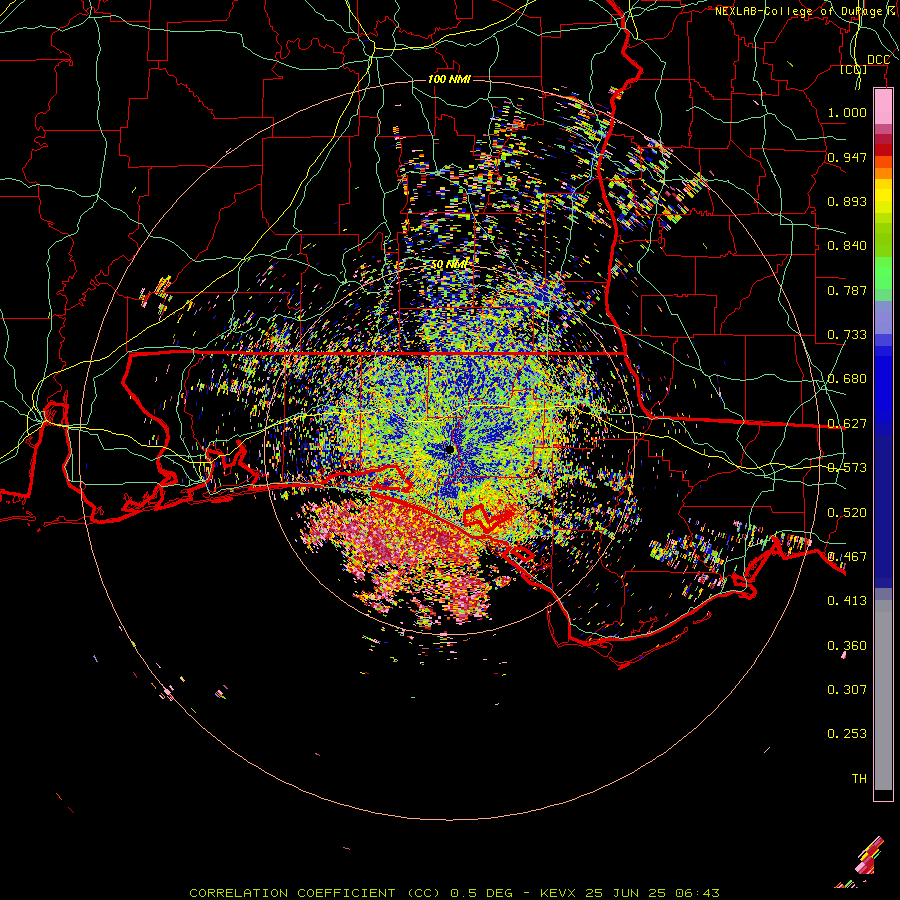The height and width of the screenshot is (900, 900).
Task: Click the 0.733 scale value
Action: [x=847, y=335]
